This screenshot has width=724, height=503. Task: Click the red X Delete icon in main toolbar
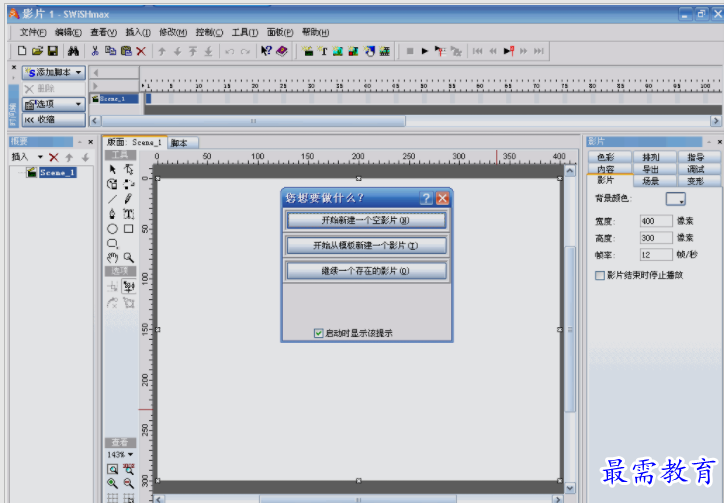coord(141,51)
